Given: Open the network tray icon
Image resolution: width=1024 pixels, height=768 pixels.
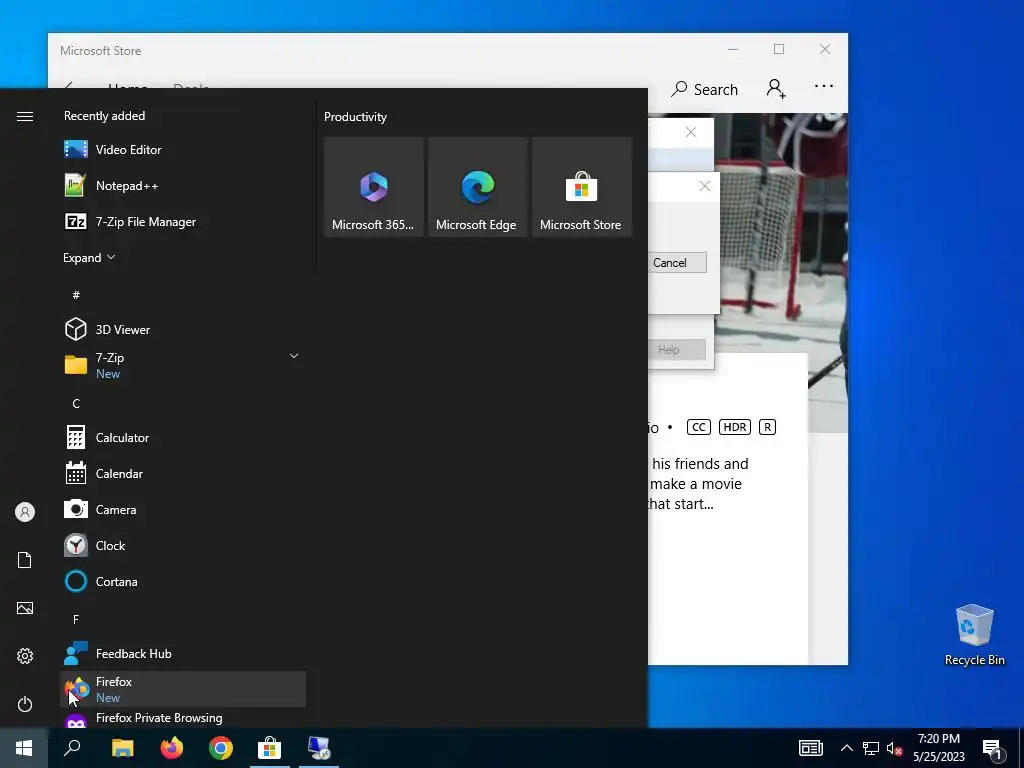Looking at the screenshot, I should pos(871,748).
